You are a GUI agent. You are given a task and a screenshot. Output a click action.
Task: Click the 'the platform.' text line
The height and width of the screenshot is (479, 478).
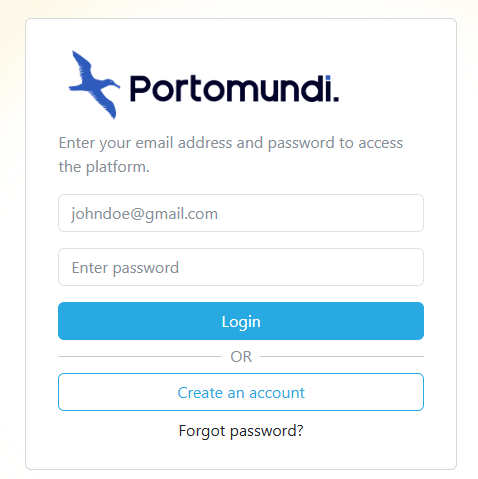pos(104,167)
